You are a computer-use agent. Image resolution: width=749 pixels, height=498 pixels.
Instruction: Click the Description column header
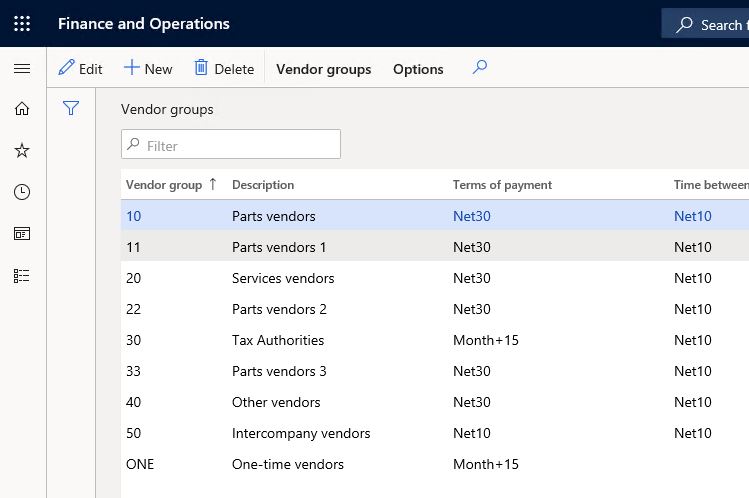point(263,185)
